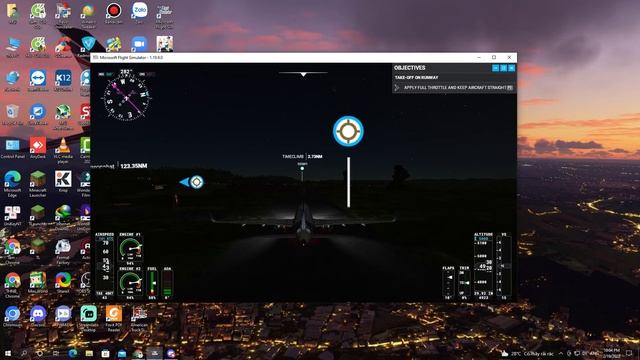640x360 pixels.
Task: Click the Fuel level bar gauge
Action: pos(152,283)
